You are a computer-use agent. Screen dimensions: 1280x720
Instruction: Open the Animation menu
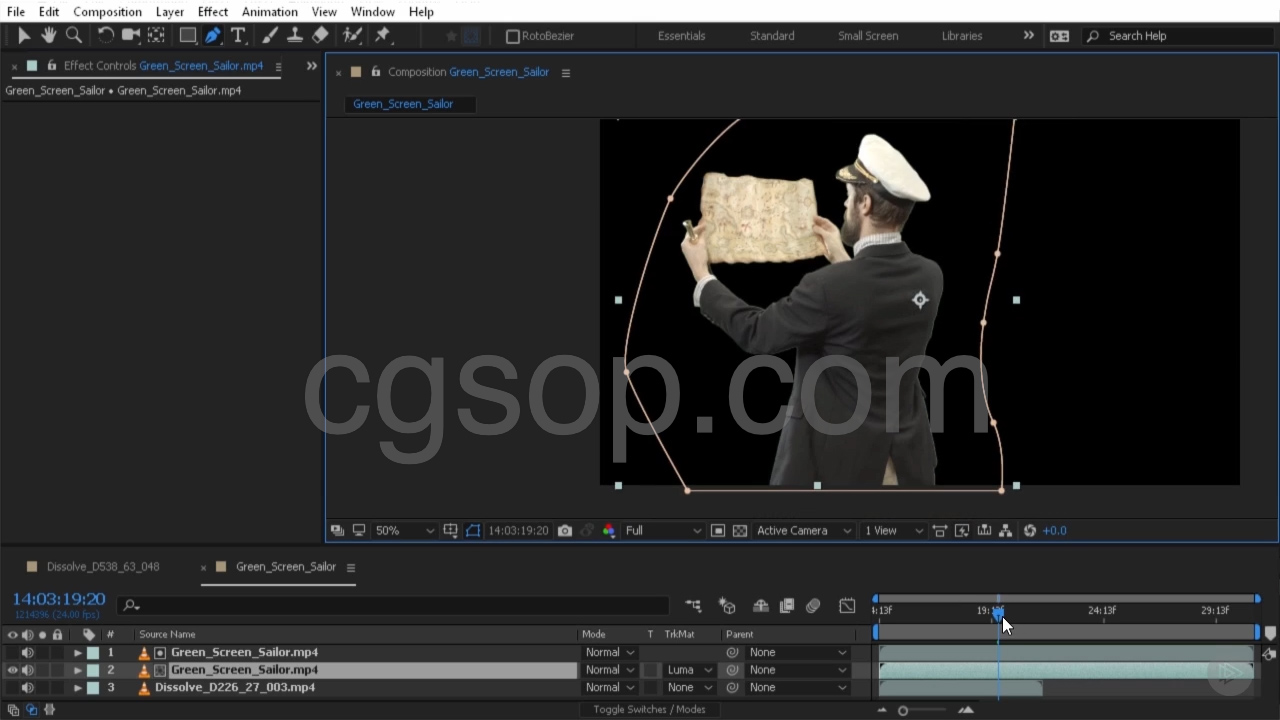[x=270, y=12]
